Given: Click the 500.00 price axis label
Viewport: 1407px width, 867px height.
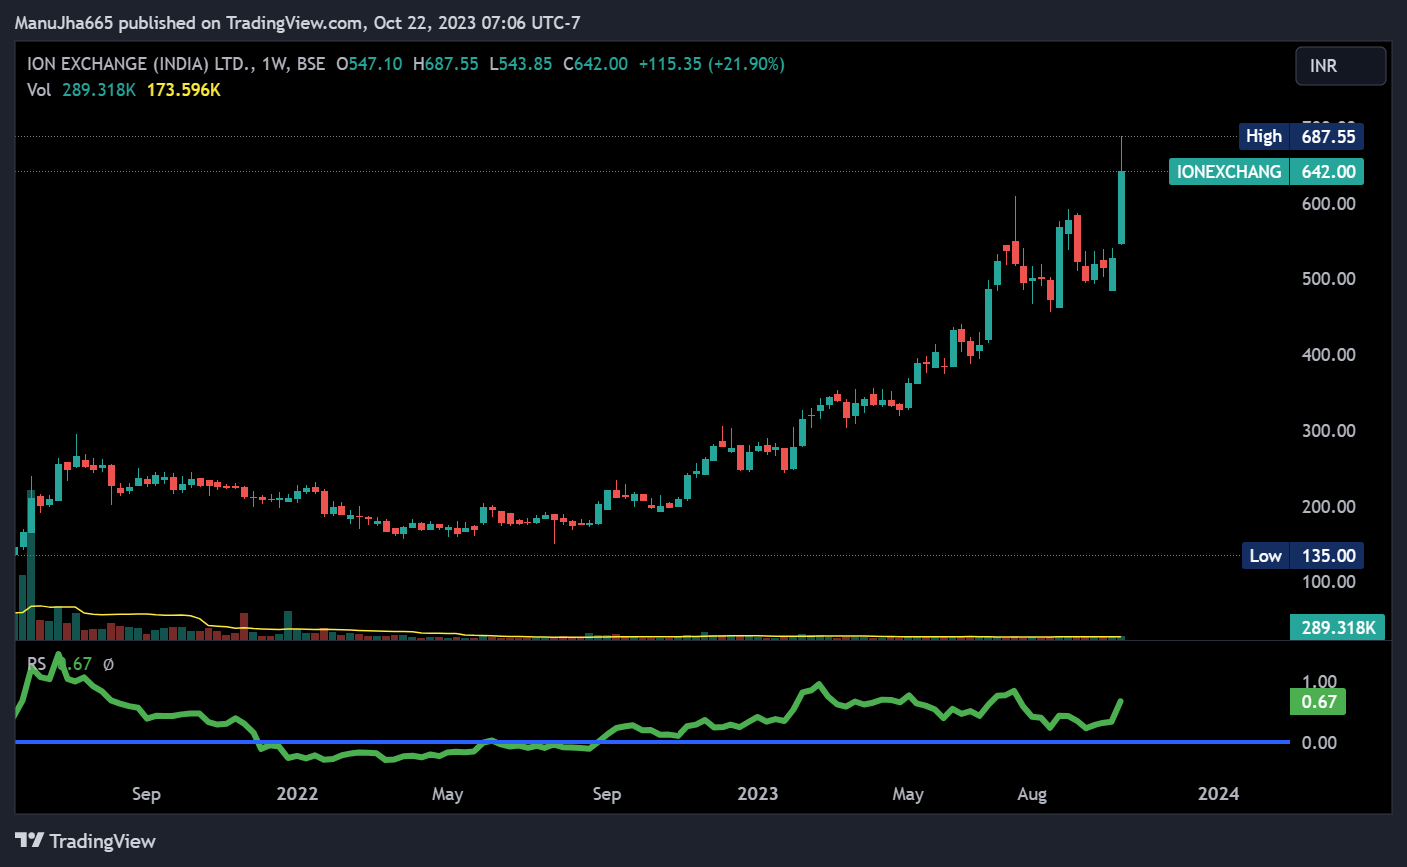Looking at the screenshot, I should pos(1328,279).
